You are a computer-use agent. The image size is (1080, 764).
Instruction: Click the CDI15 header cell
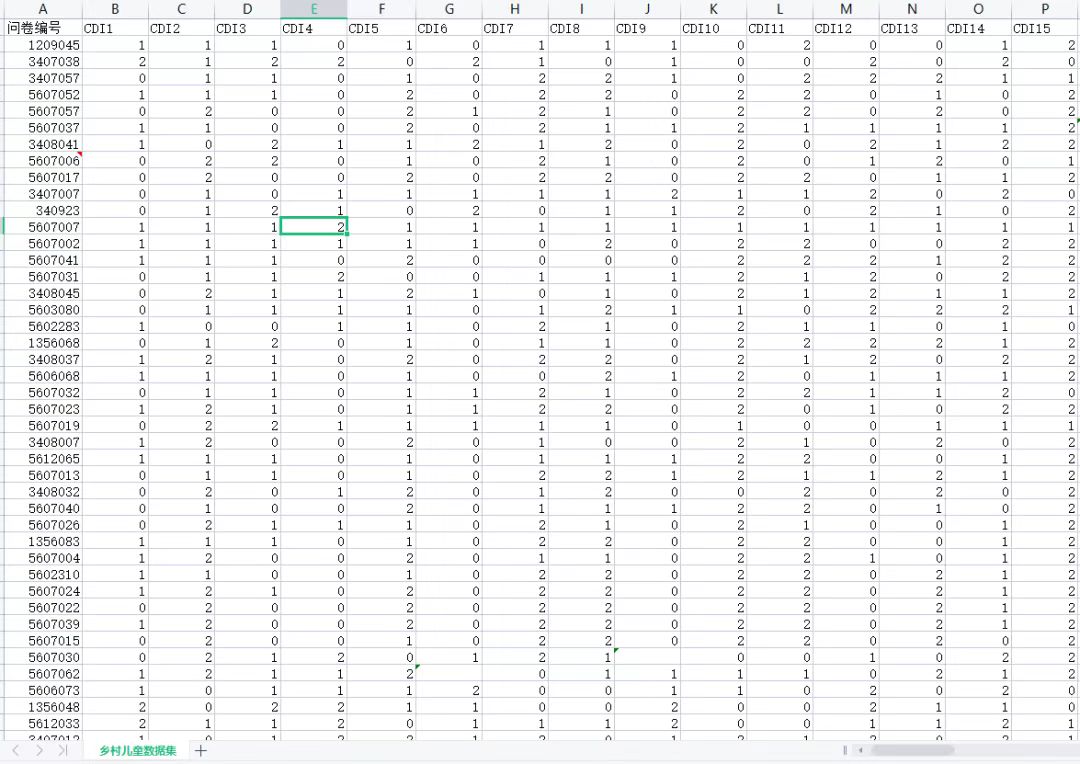tap(1045, 28)
